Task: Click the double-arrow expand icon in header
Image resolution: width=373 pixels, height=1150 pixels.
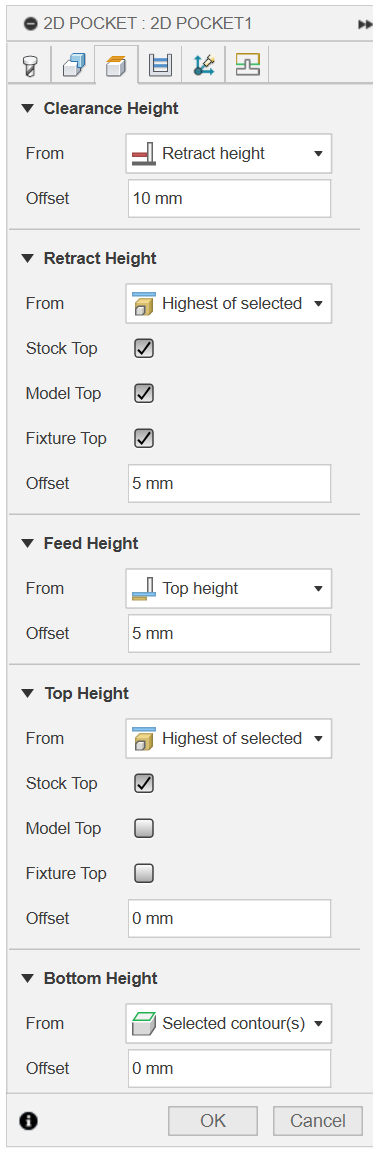Action: [364, 24]
